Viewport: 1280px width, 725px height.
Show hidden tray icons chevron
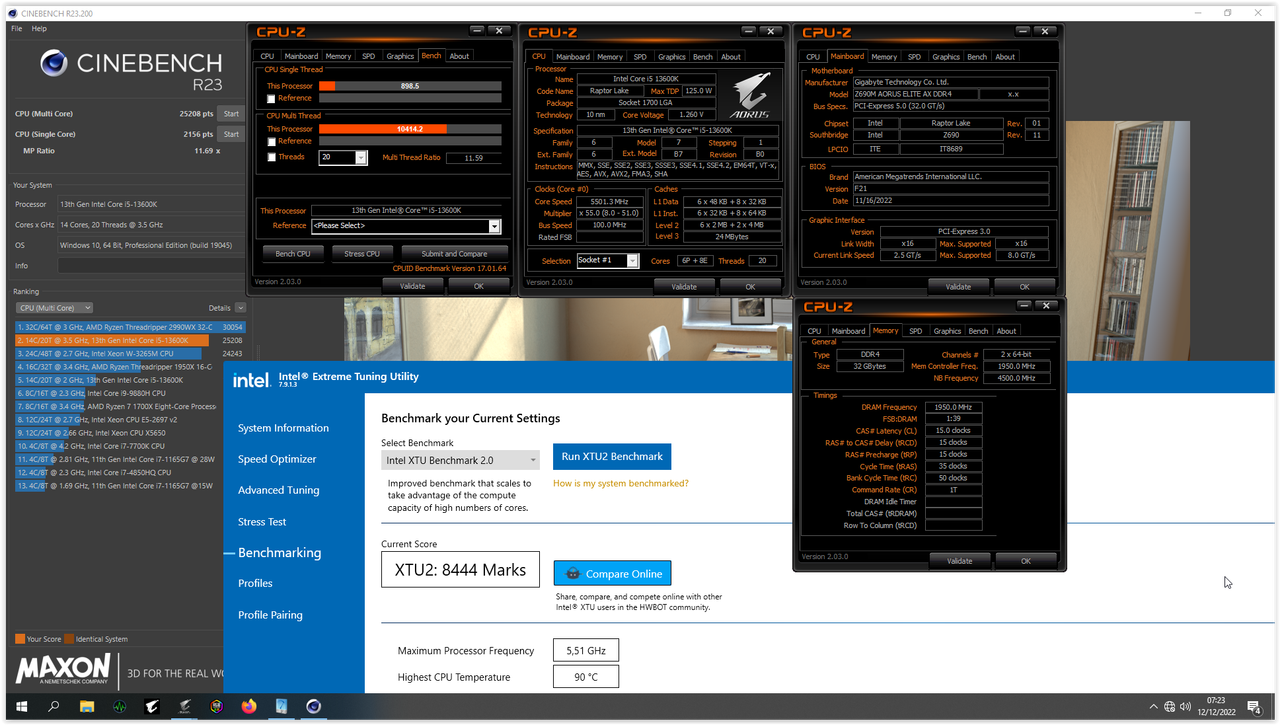tap(1153, 706)
